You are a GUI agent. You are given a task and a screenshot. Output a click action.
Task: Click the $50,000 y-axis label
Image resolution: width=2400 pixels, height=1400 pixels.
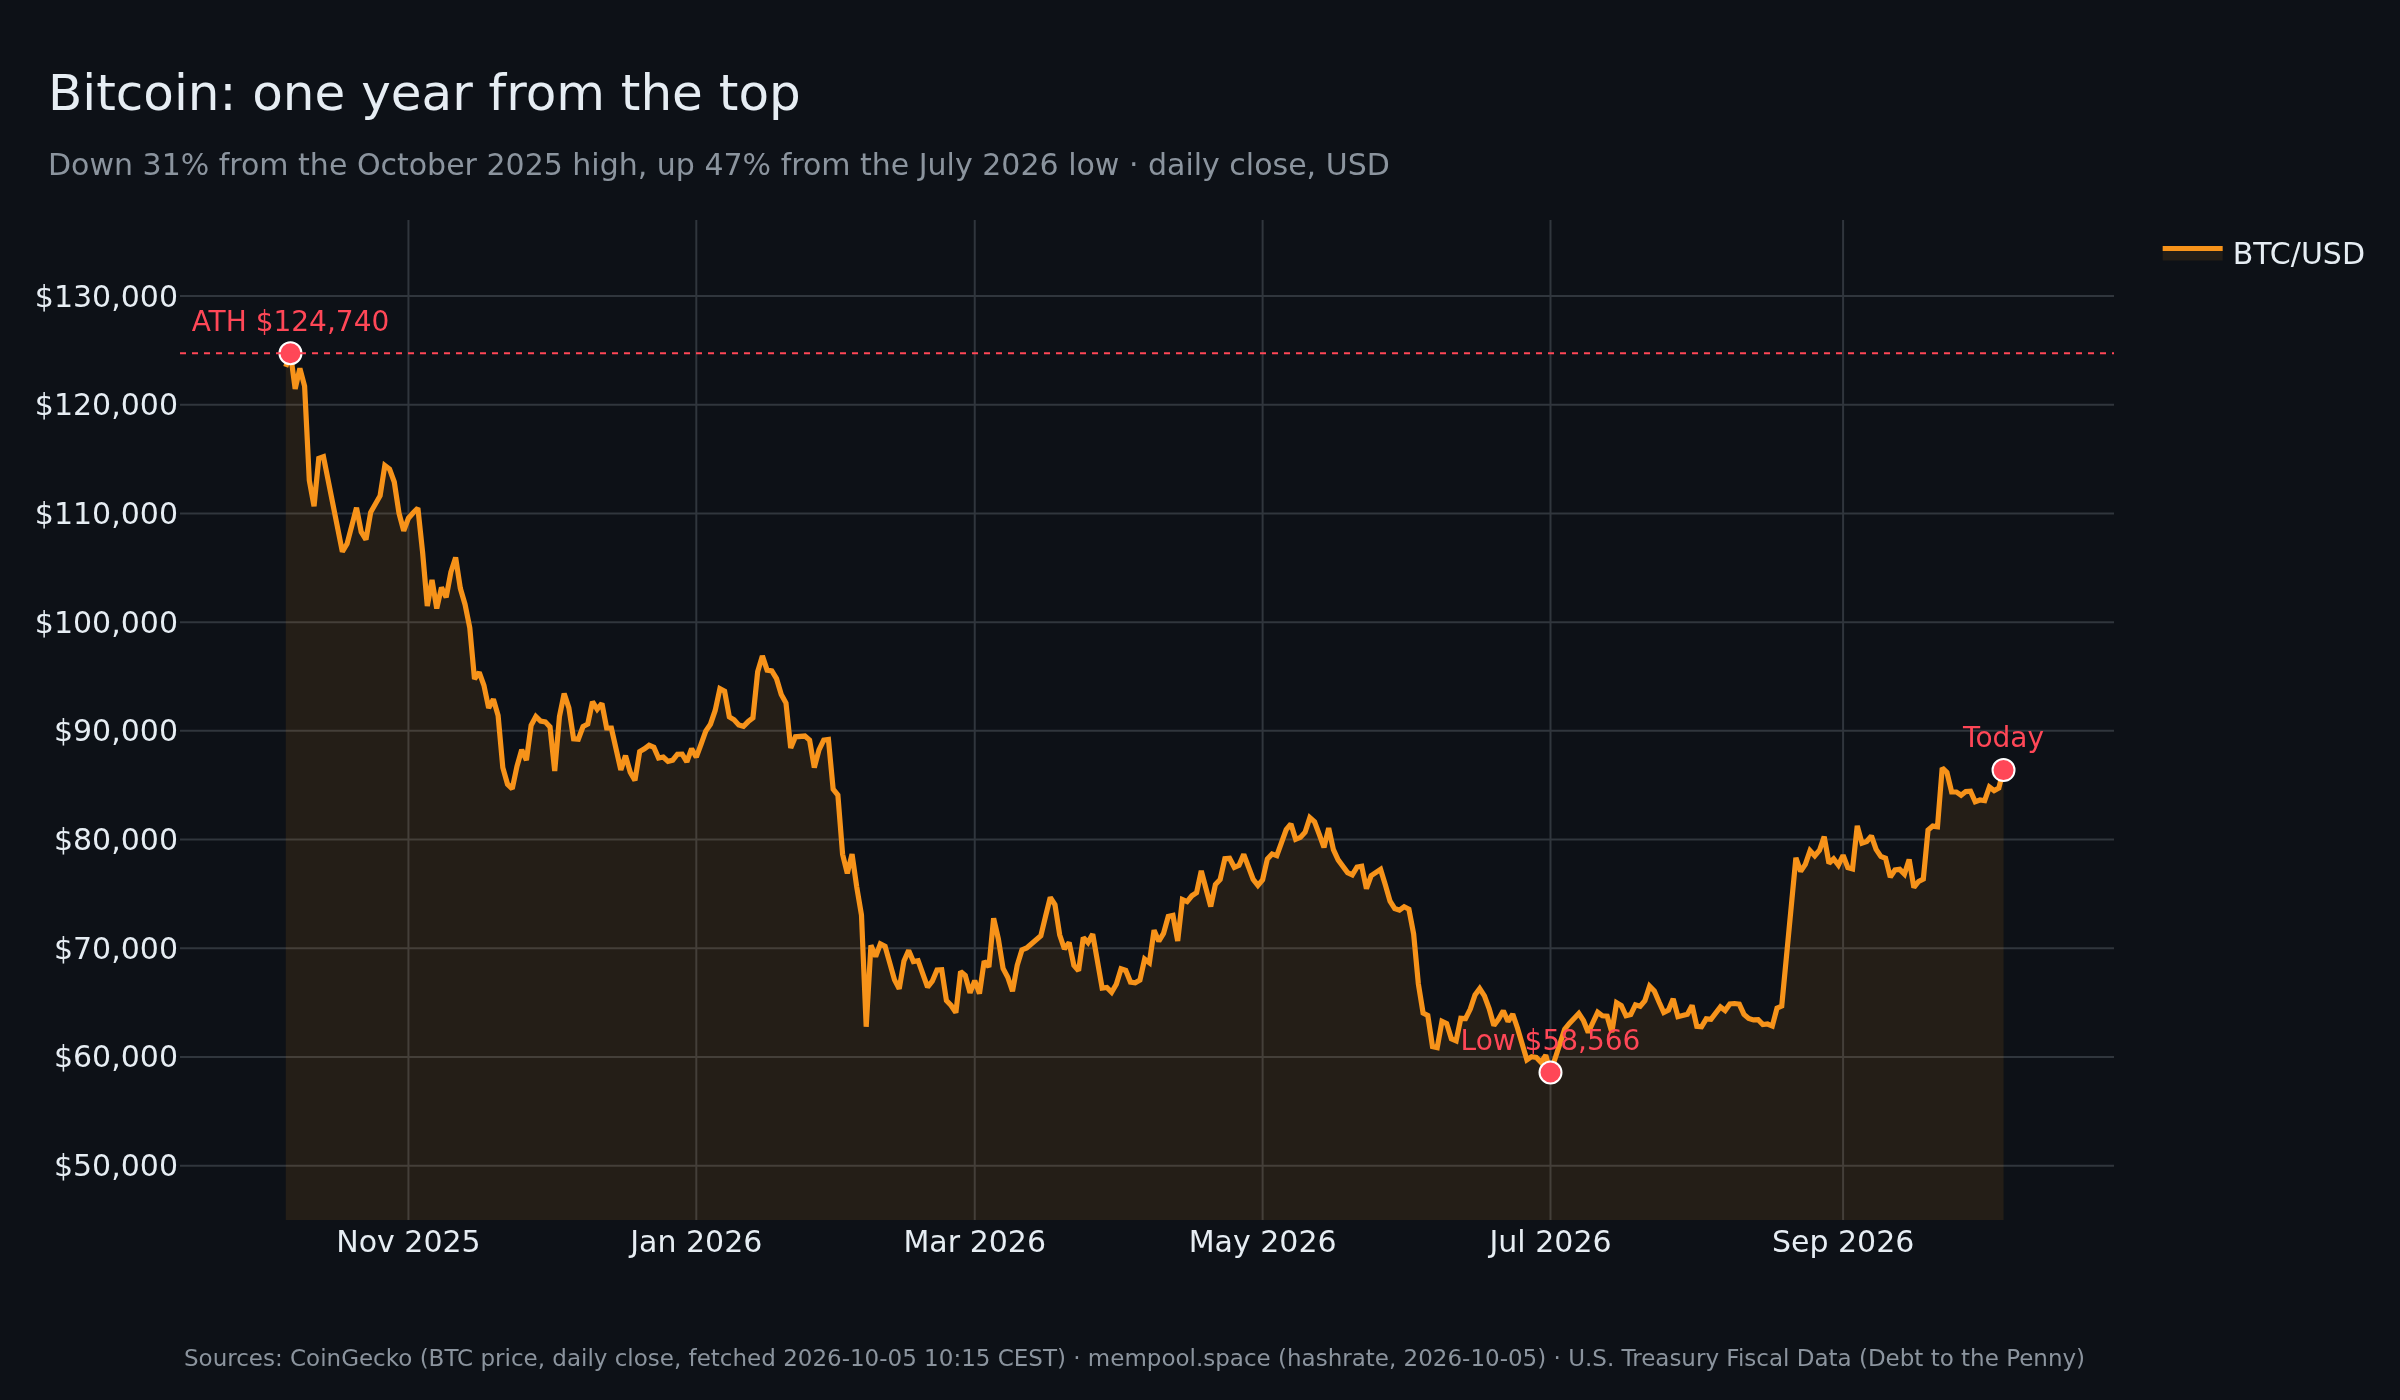(x=116, y=1166)
